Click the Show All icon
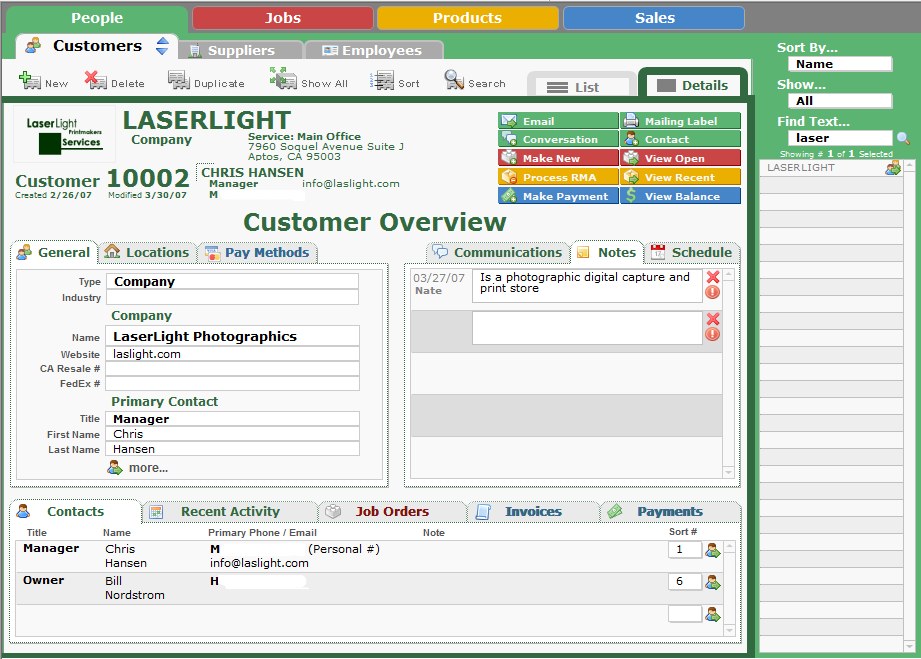Screen dimensions: 921x659 pyautogui.click(x=283, y=78)
